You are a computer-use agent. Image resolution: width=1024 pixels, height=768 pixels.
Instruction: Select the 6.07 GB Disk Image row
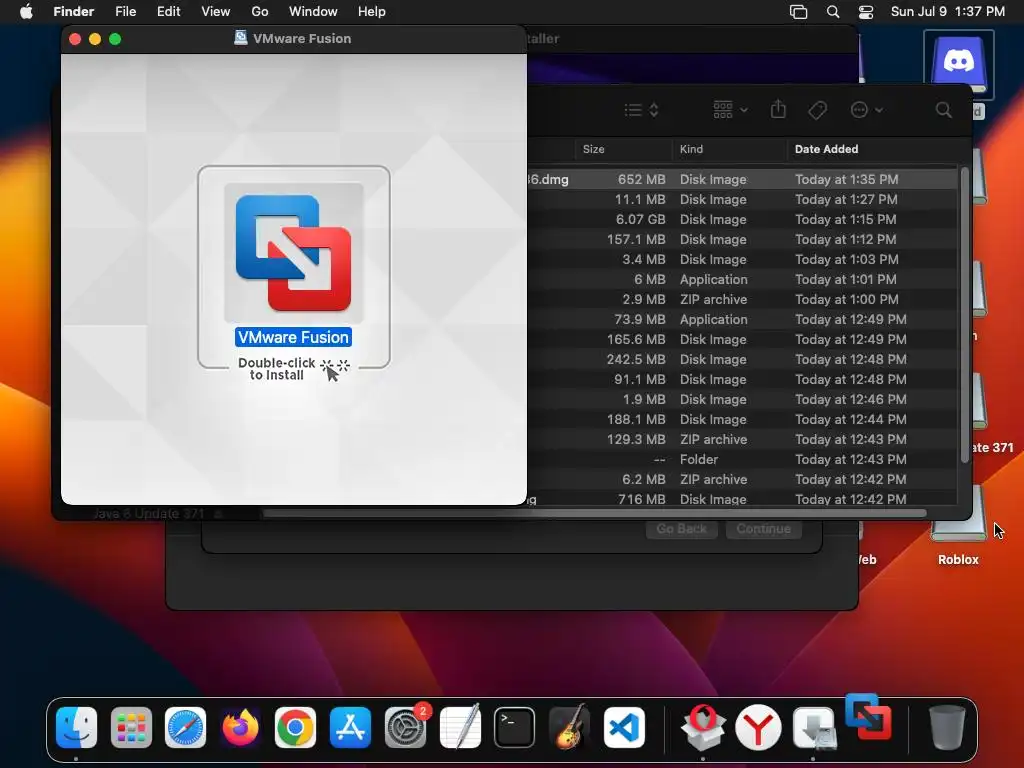[743, 219]
